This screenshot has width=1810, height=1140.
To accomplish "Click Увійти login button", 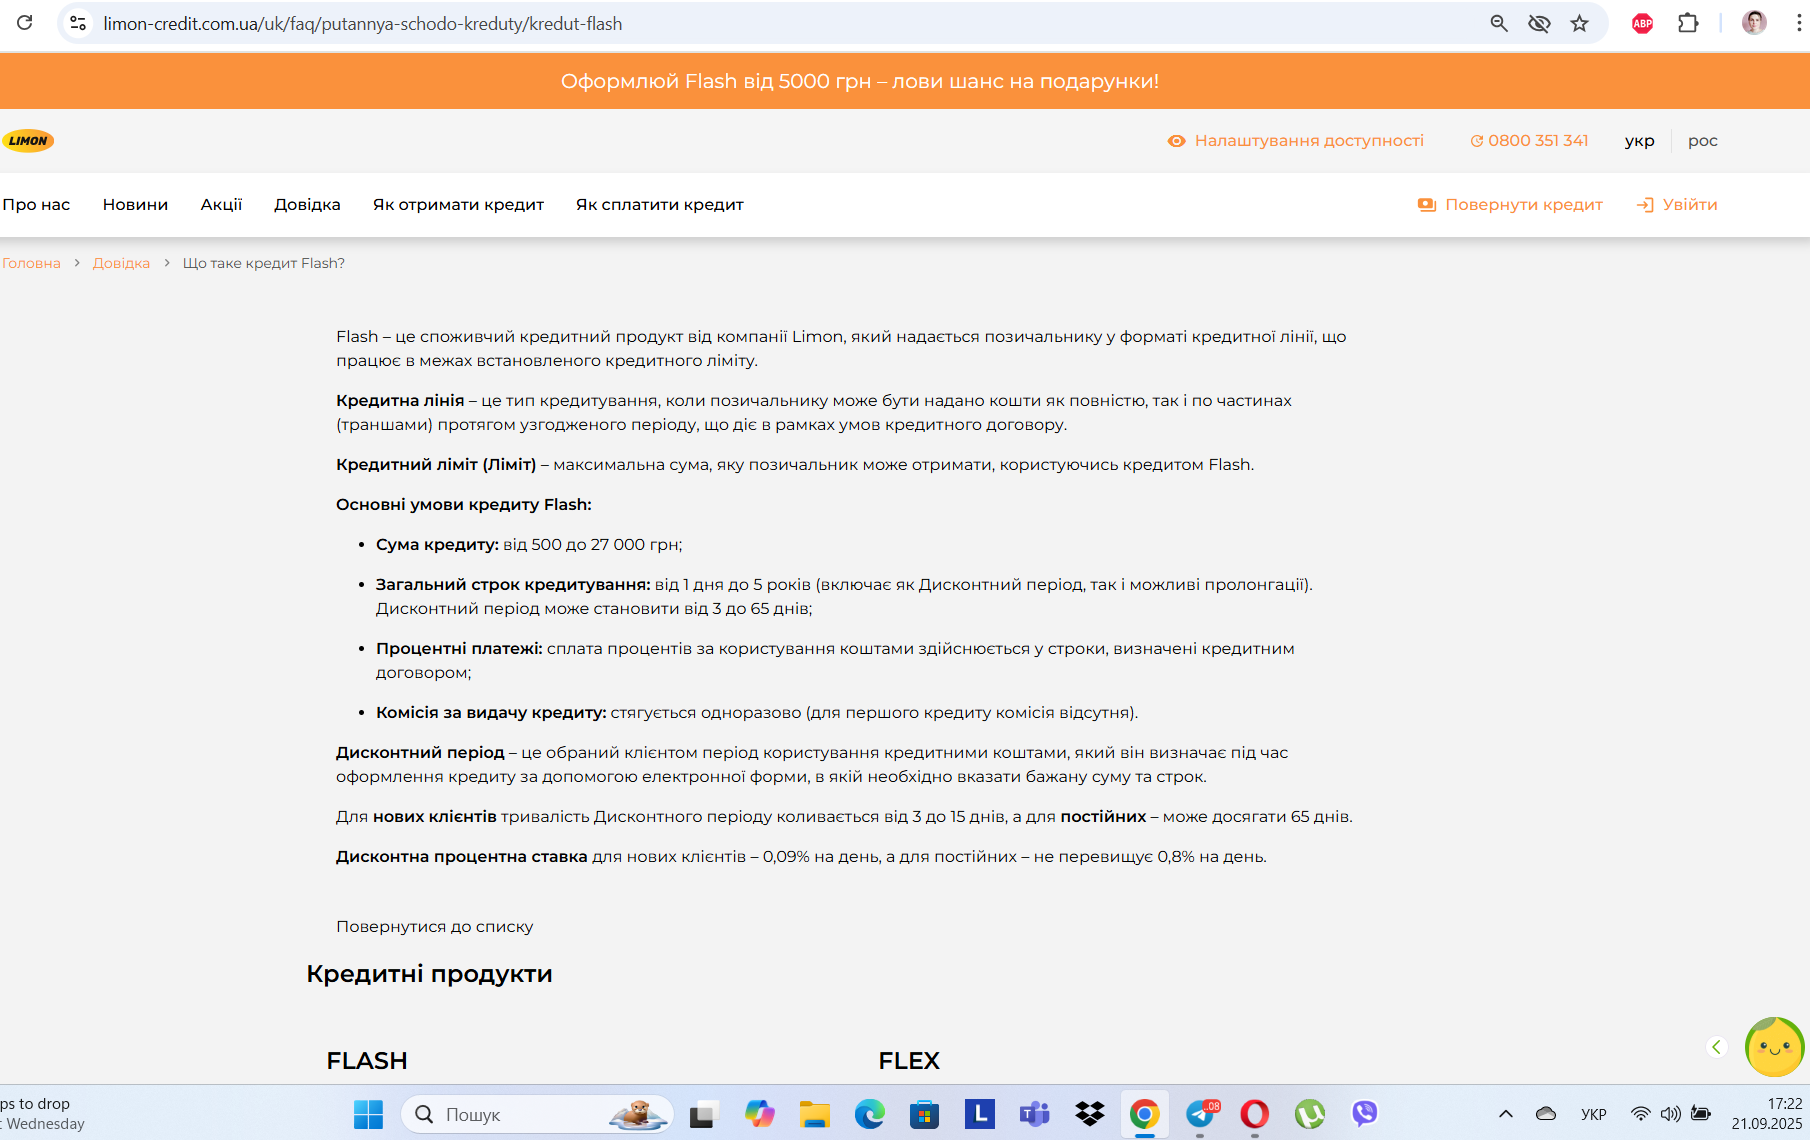I will coord(1677,205).
